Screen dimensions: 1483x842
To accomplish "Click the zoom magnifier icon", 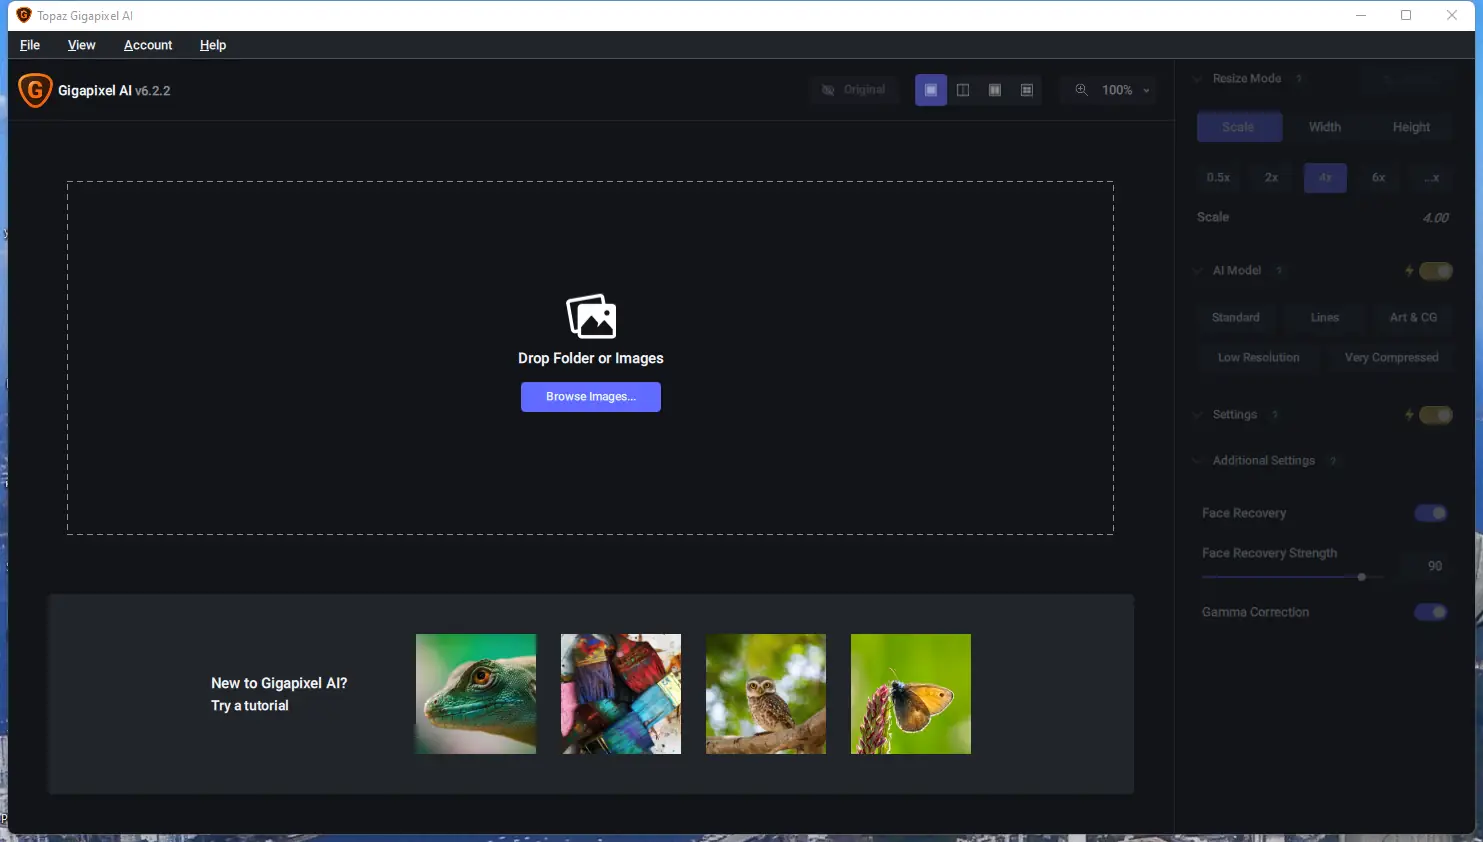I will [x=1081, y=90].
